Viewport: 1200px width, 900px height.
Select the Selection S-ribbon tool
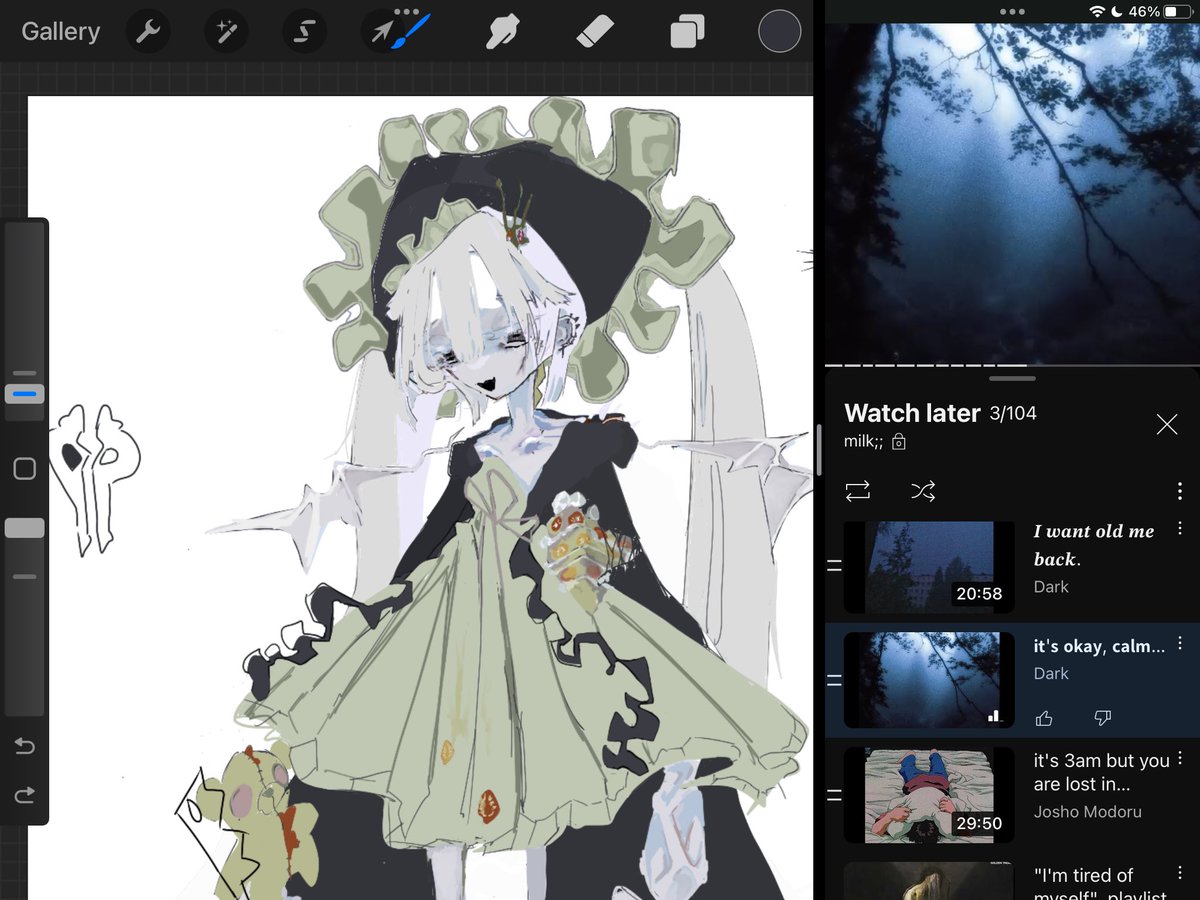304,32
